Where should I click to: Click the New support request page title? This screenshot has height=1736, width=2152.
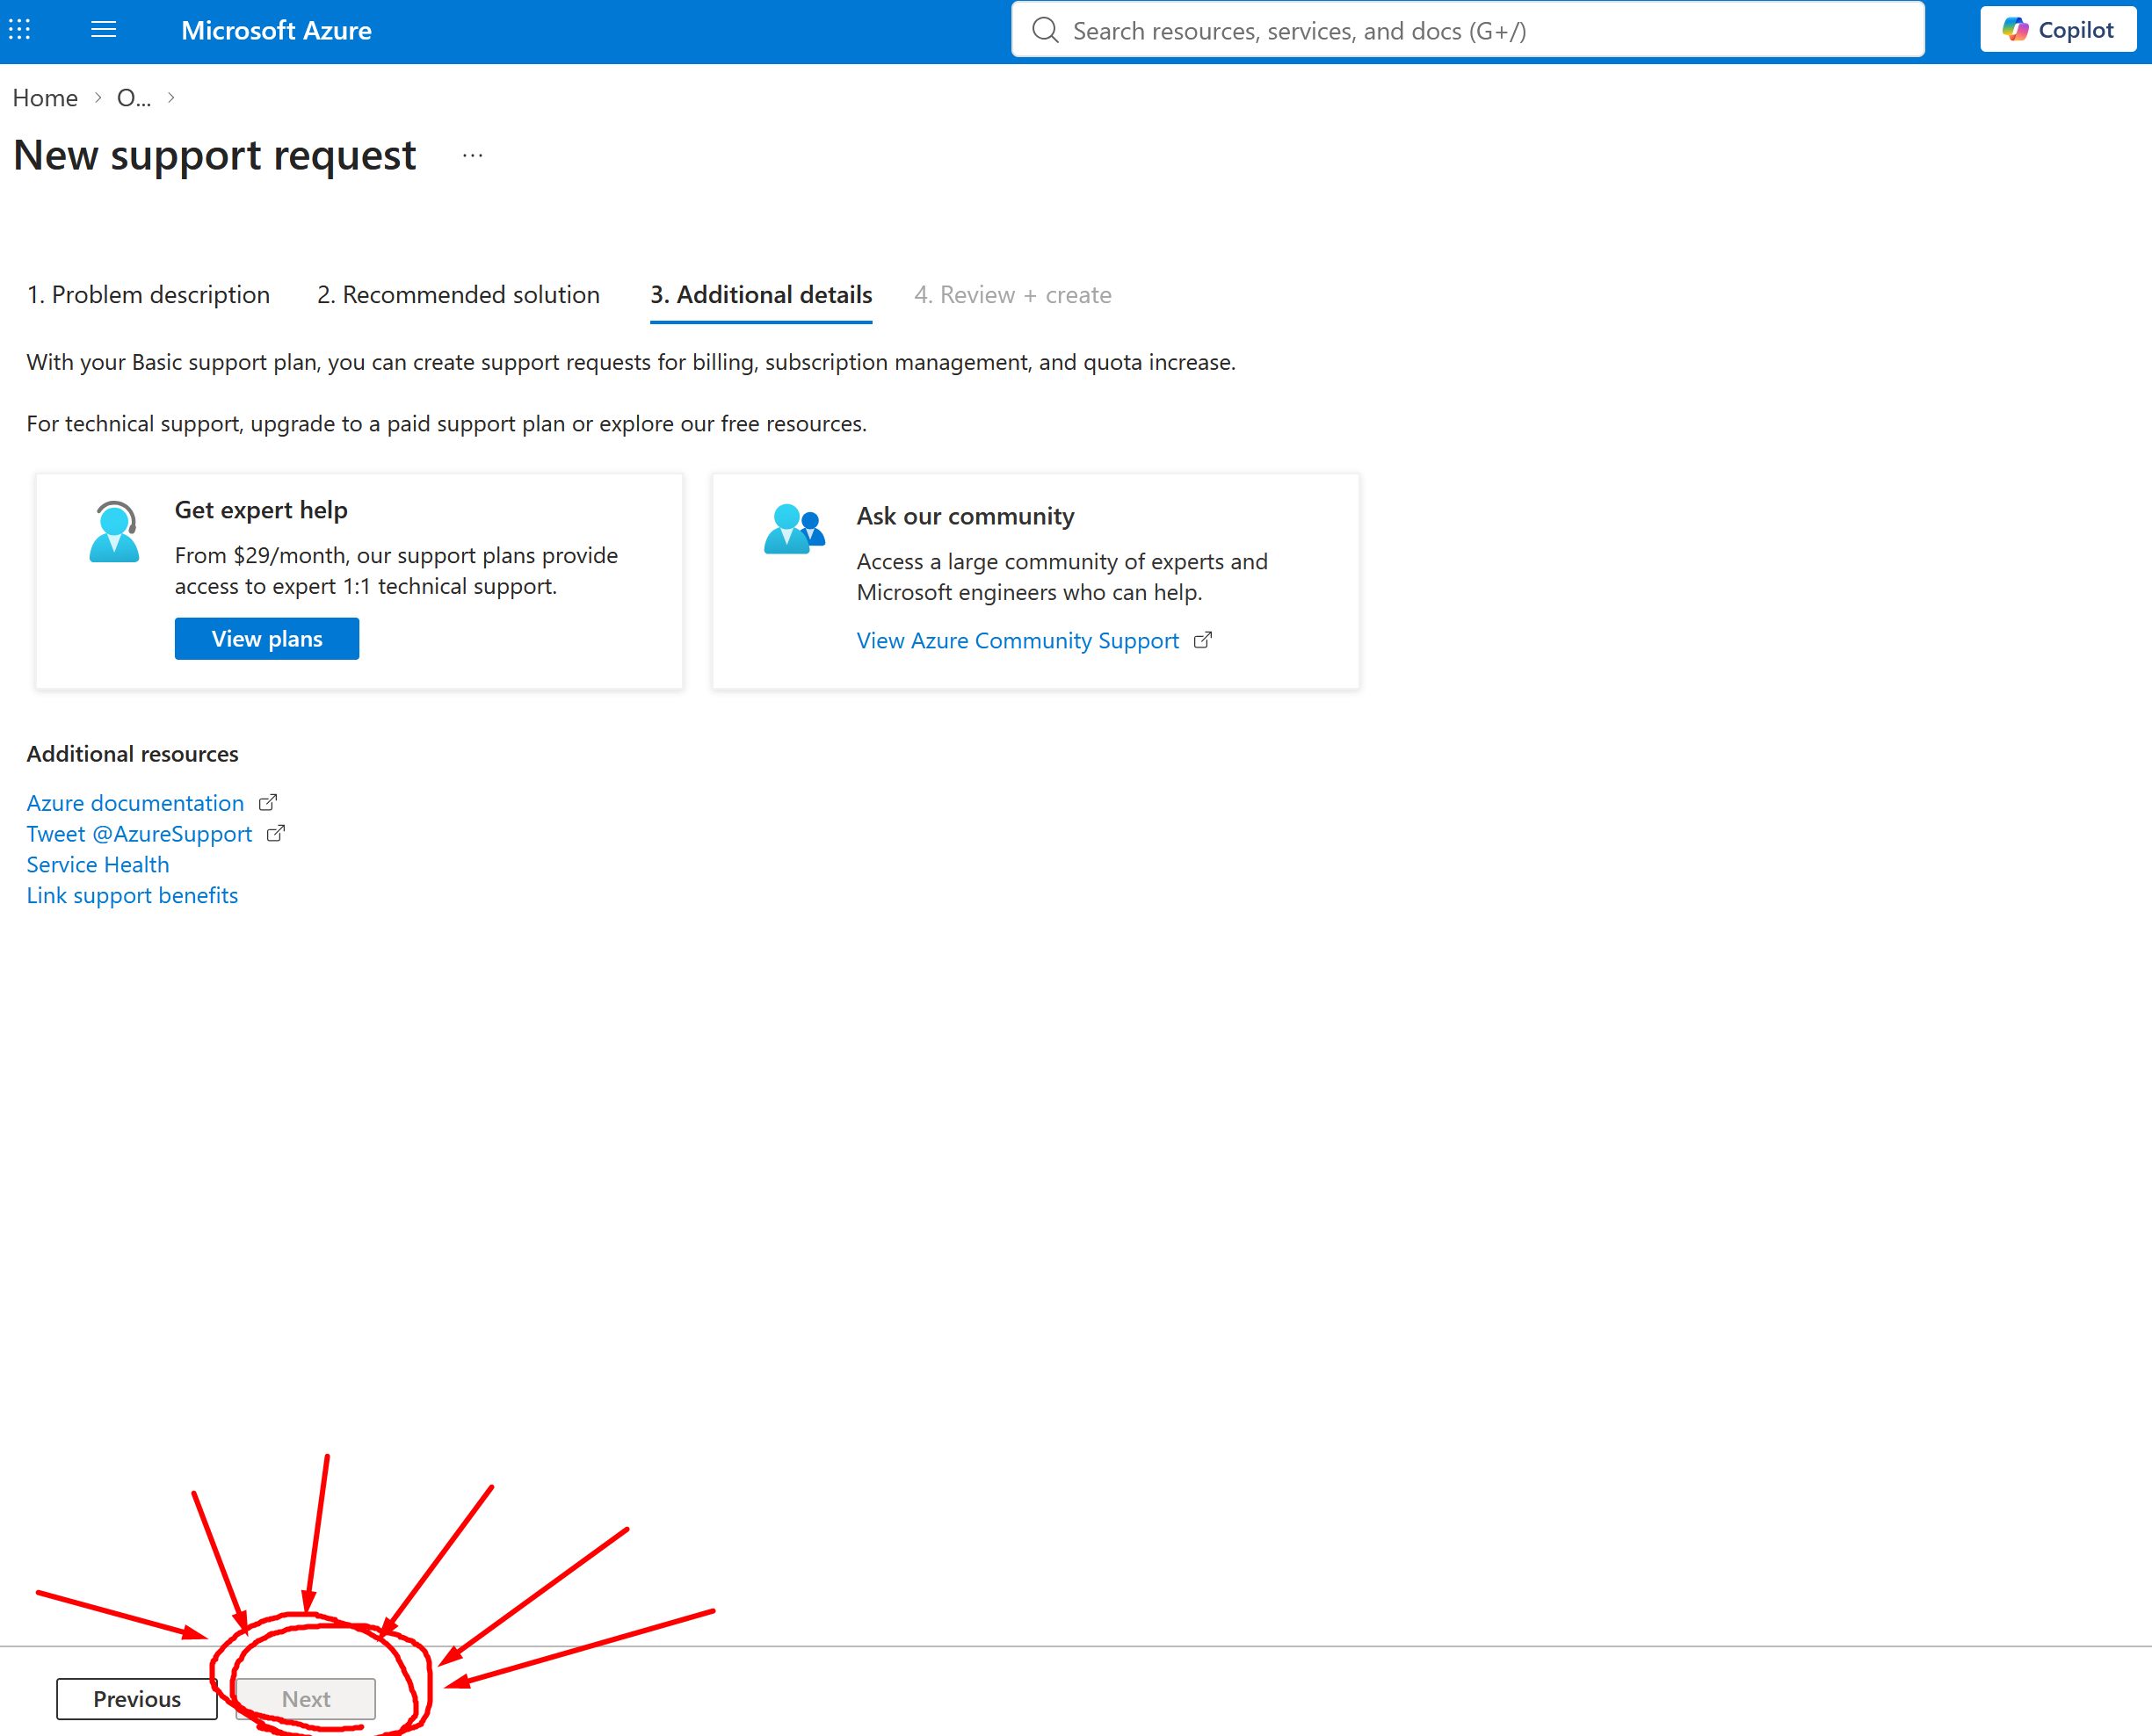(x=215, y=155)
